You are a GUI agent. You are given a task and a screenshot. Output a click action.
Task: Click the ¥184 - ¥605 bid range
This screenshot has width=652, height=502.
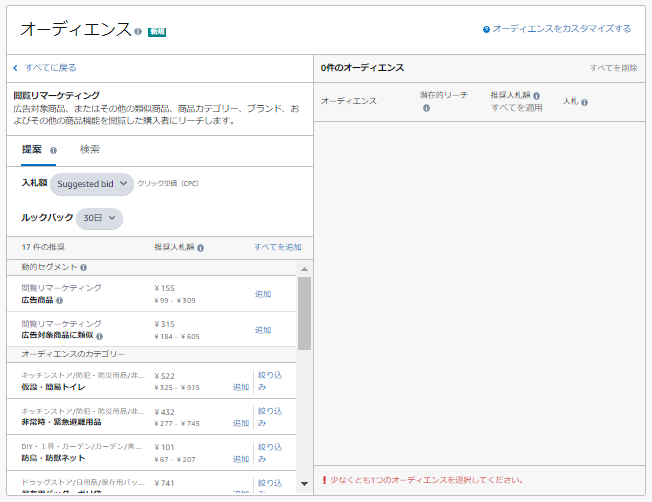177,336
